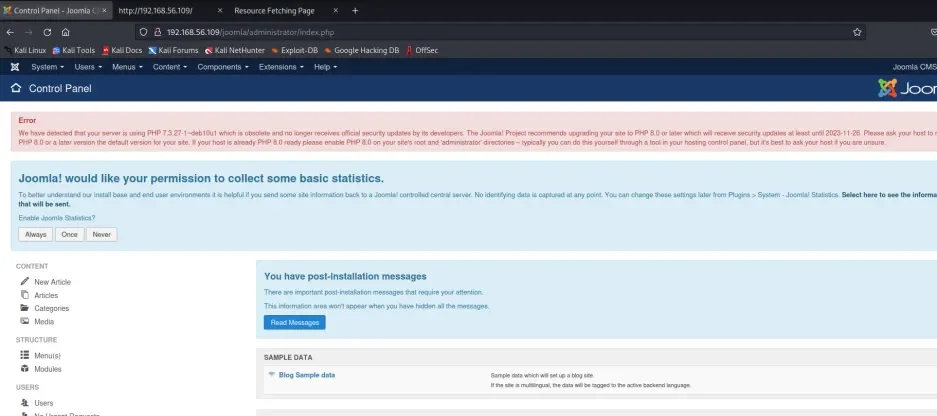937x416 pixels.
Task: Open the Components dropdown menu
Action: click(222, 67)
